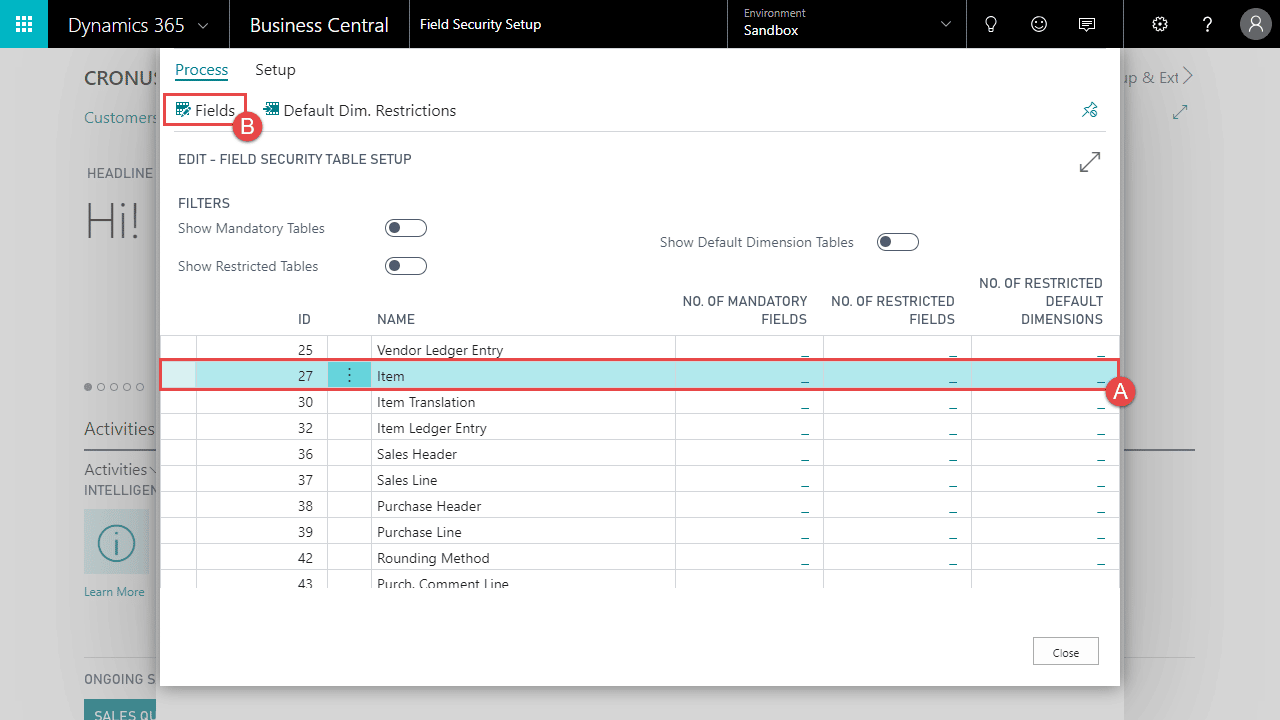This screenshot has height=720, width=1280.
Task: Expand the Environment Sandbox dropdown
Action: click(x=946, y=24)
